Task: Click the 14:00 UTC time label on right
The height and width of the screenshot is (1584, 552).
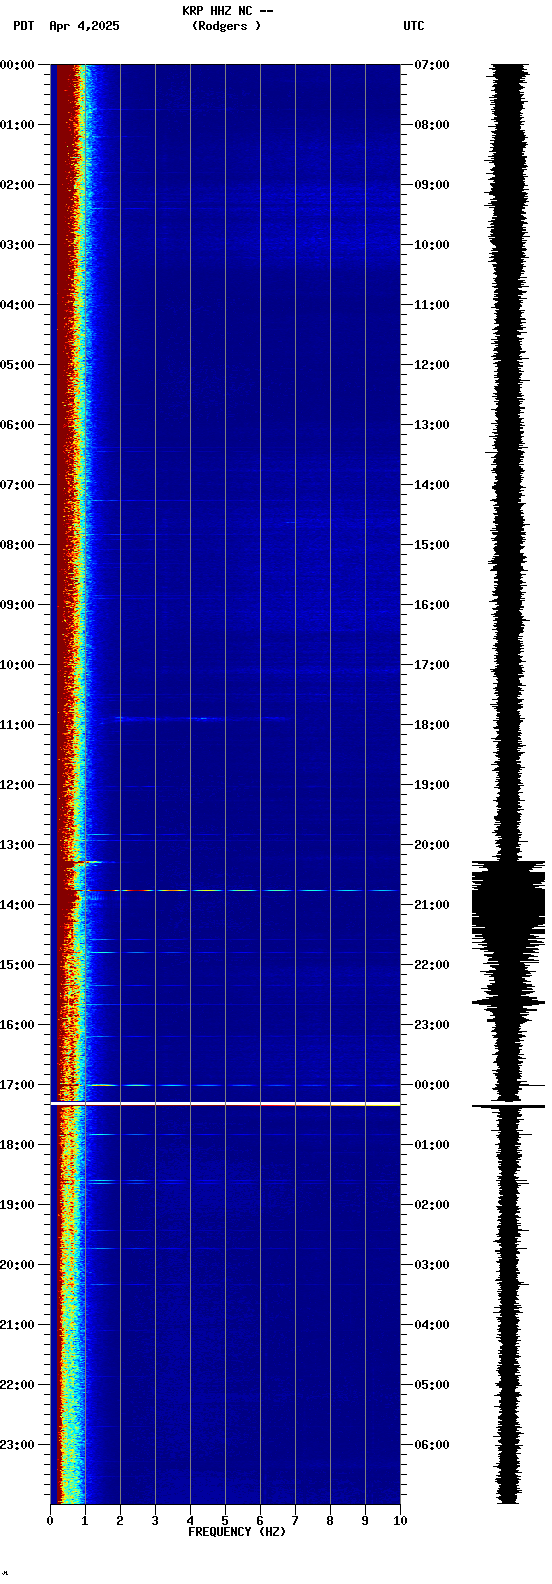Action: [x=432, y=485]
